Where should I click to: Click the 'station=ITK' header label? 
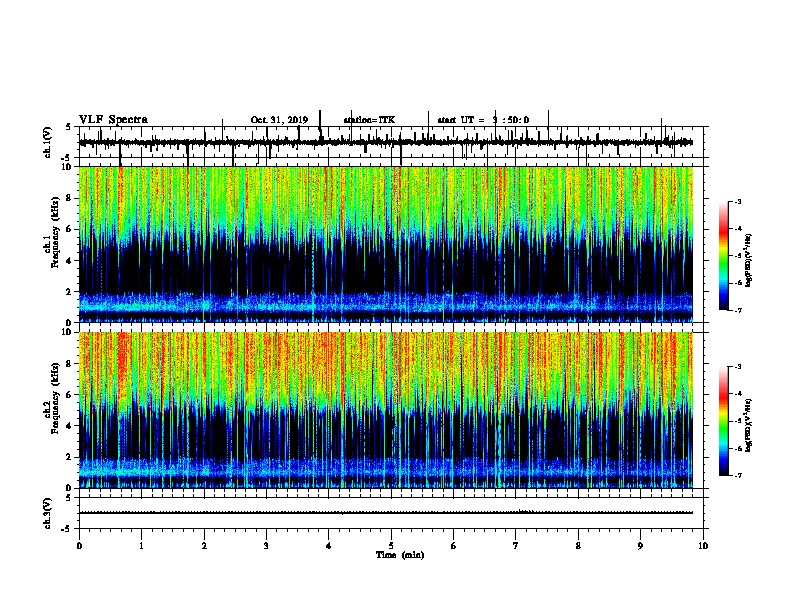click(369, 120)
